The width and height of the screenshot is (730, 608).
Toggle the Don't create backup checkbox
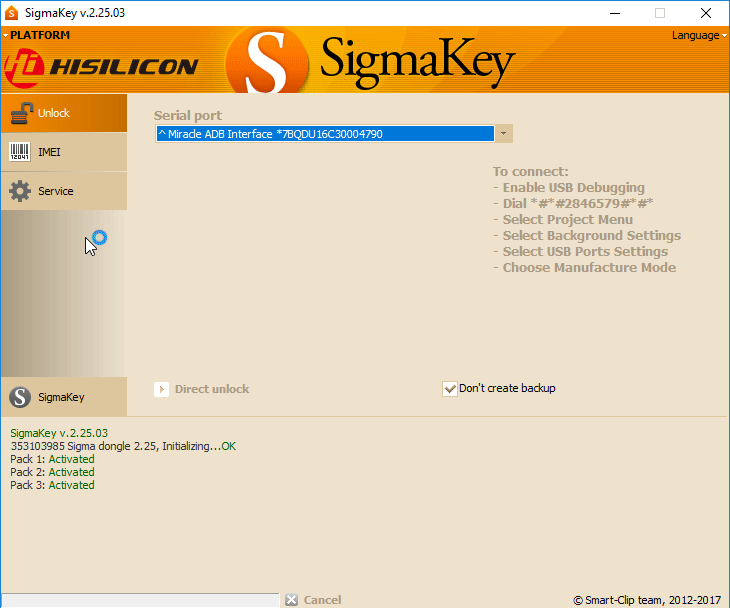[450, 389]
